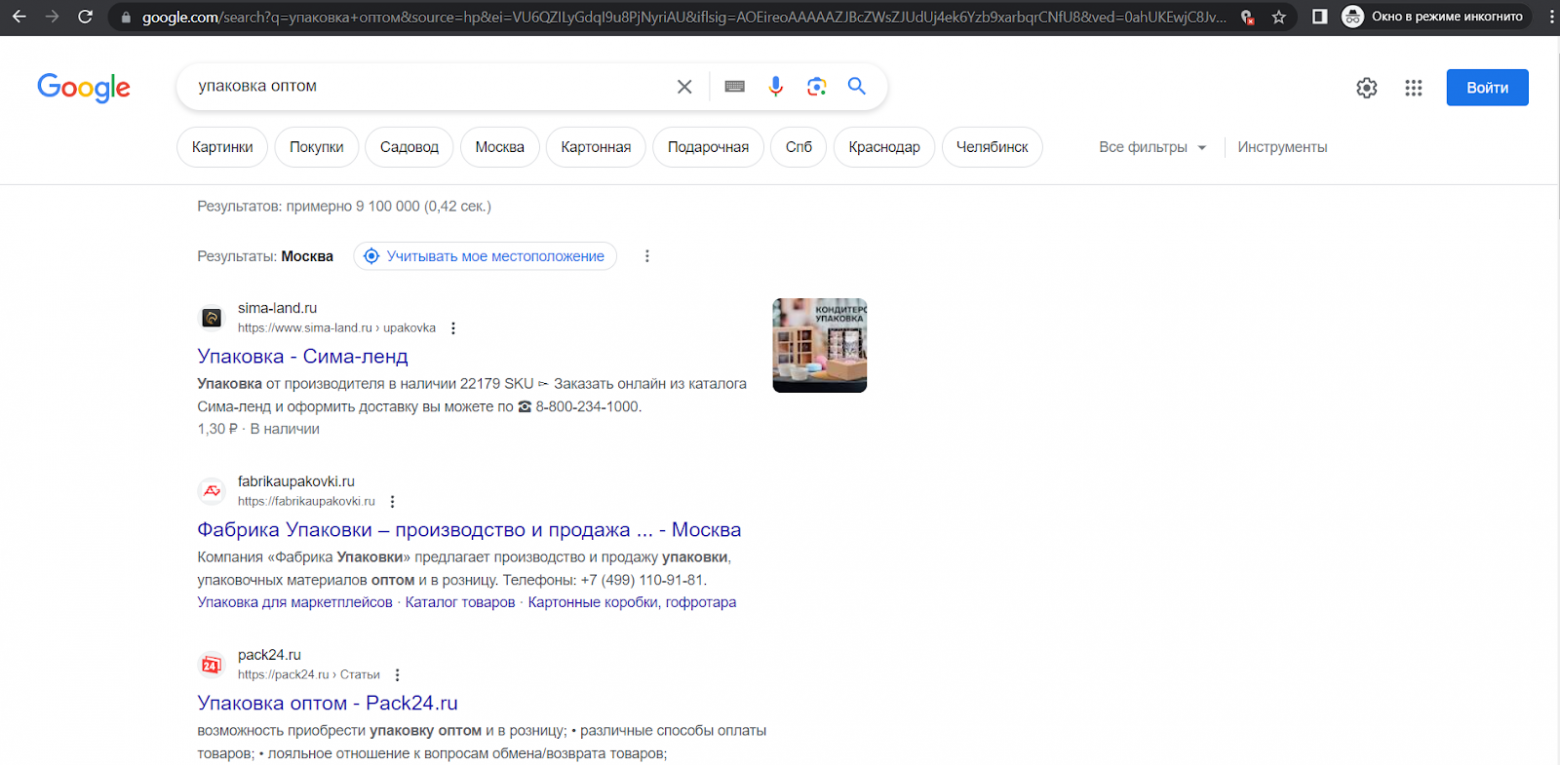The image size is (1560, 765).
Task: Open Google search settings gear
Action: 1366,88
